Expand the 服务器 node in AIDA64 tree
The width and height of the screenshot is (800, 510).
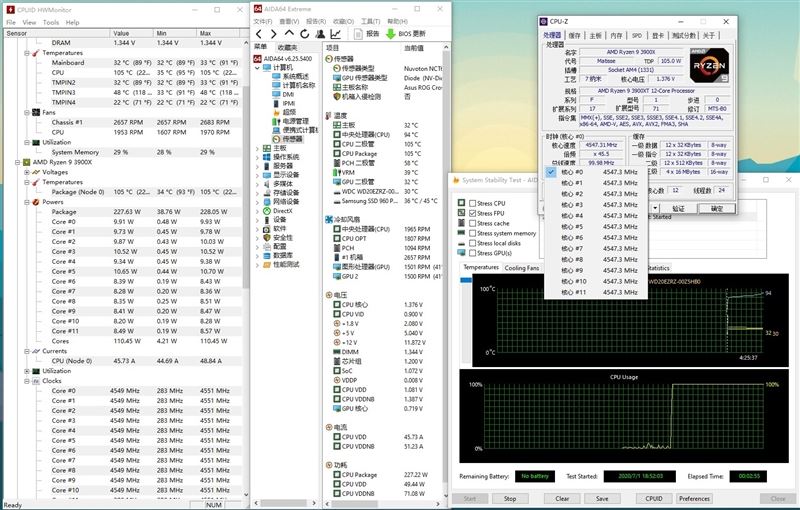tap(257, 166)
